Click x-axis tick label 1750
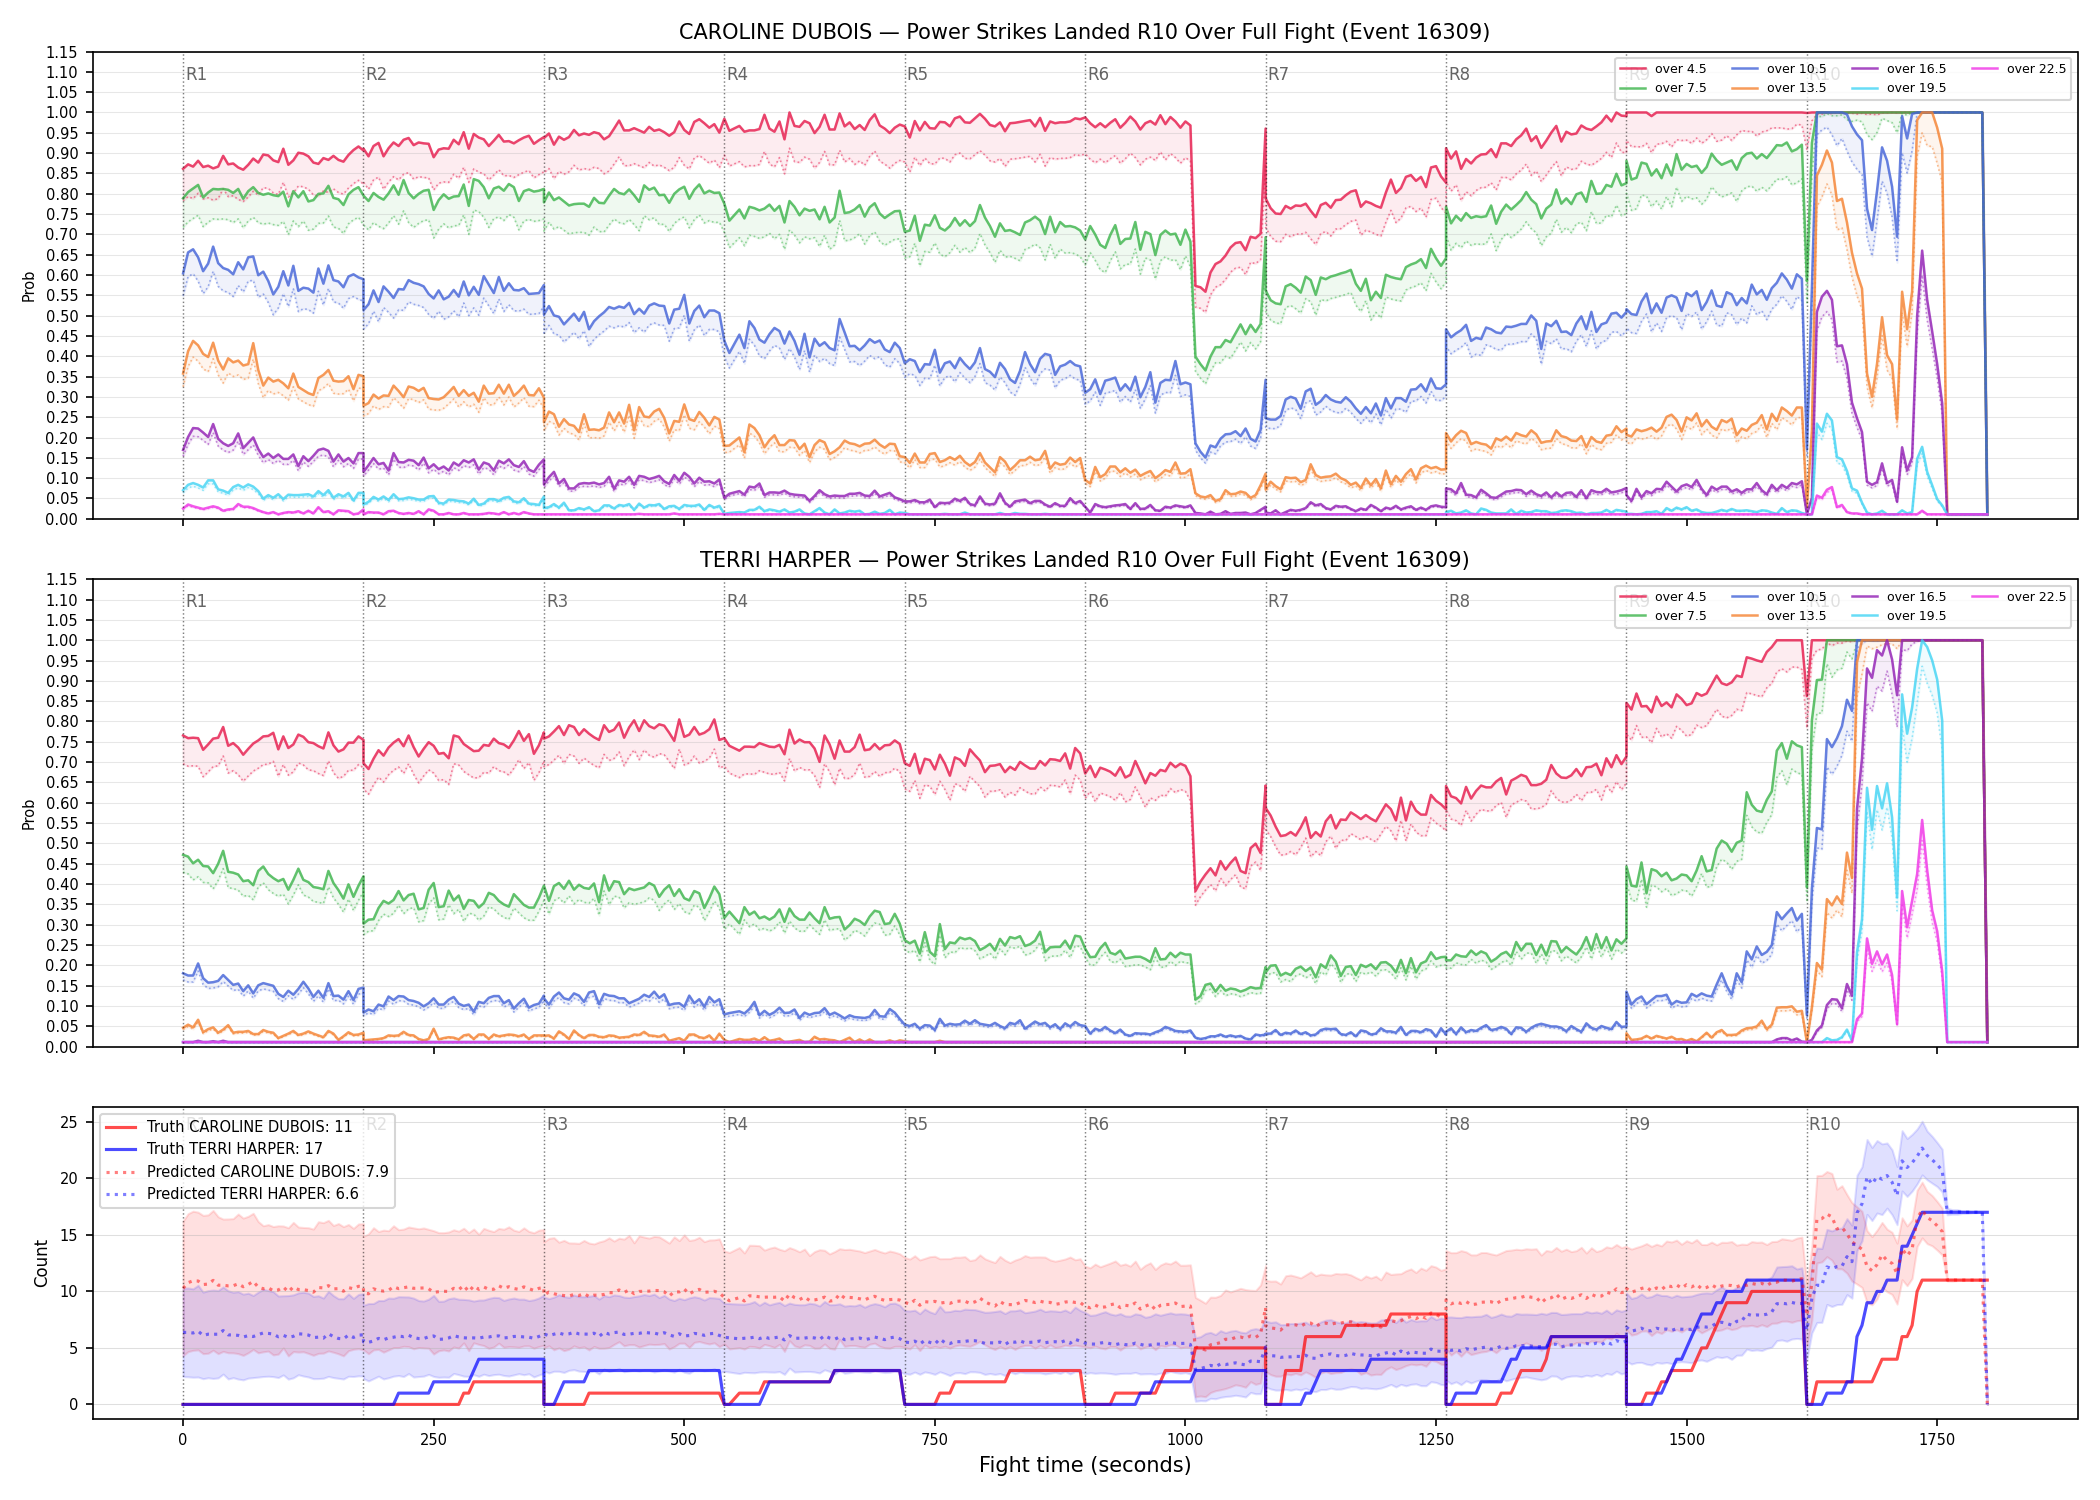 coord(1937,1439)
